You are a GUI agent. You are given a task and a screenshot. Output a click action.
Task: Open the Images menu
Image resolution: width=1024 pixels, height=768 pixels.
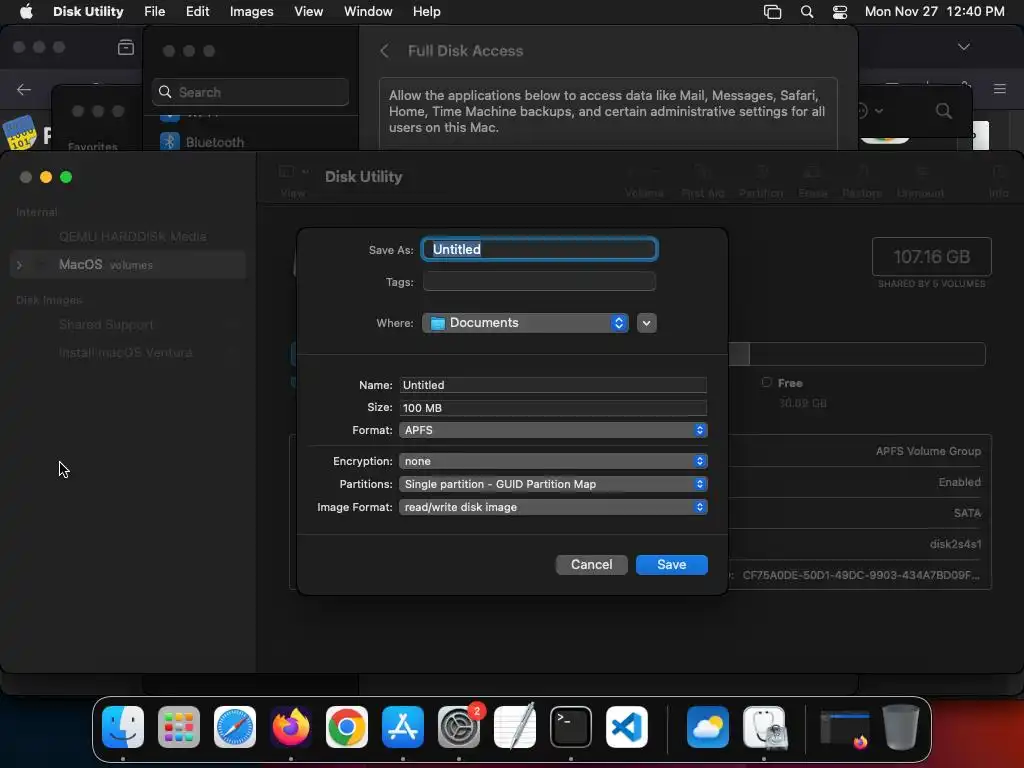tap(251, 12)
